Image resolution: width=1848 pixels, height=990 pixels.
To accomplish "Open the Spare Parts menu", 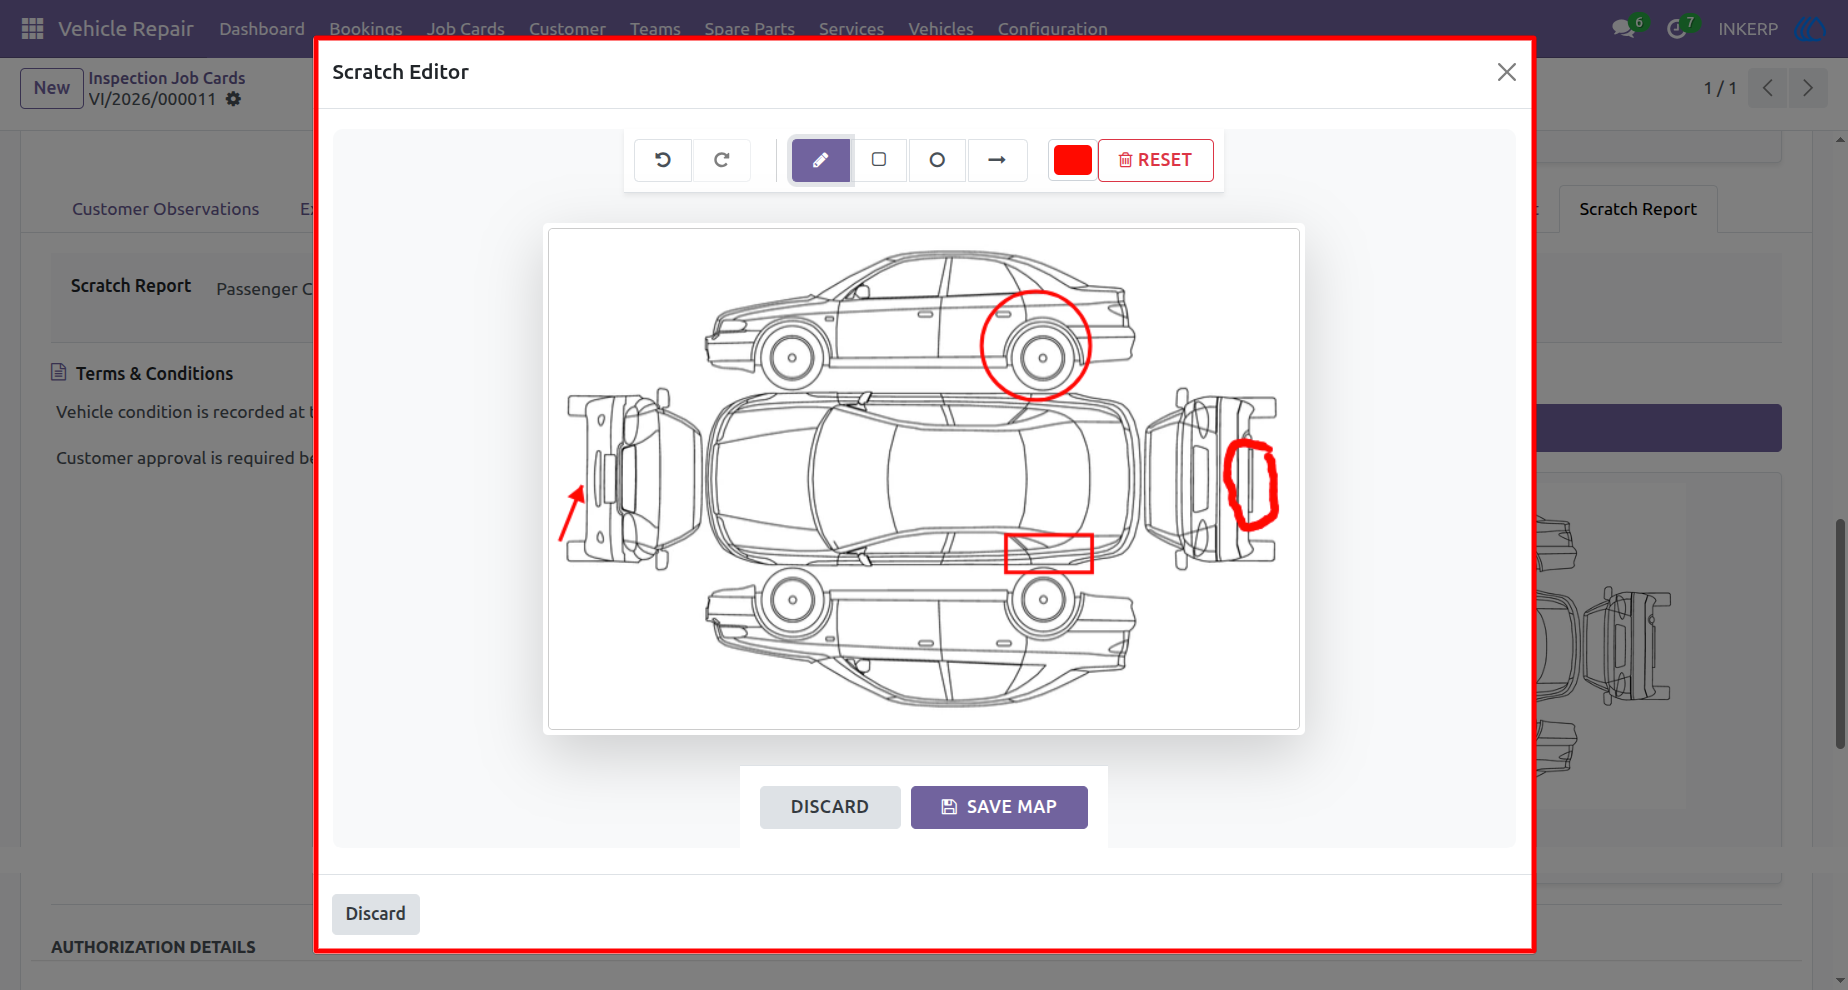I will [x=750, y=29].
